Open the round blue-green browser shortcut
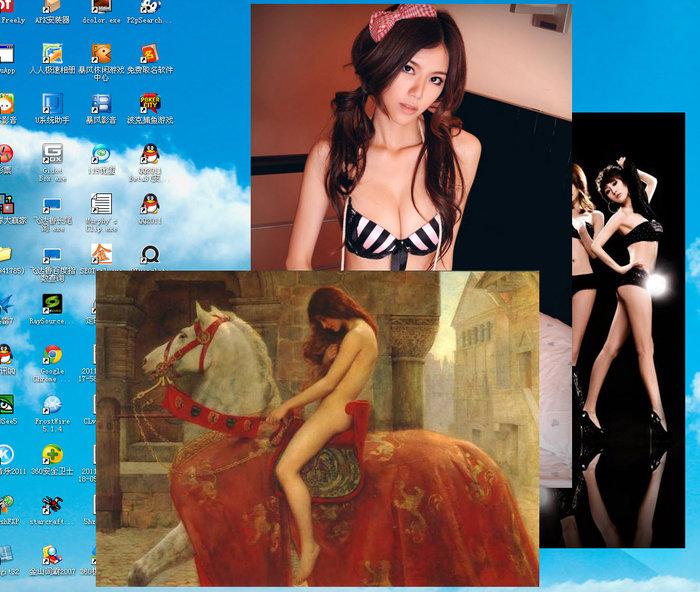The height and width of the screenshot is (592, 700). 101,154
